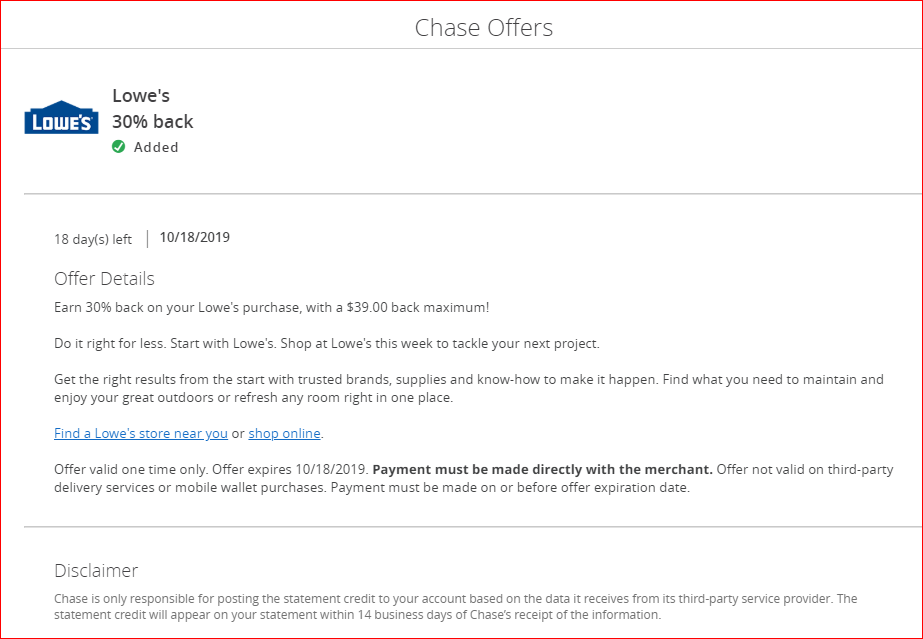Click the Do it right for less sentence
Image resolution: width=923 pixels, height=639 pixels.
(110, 344)
